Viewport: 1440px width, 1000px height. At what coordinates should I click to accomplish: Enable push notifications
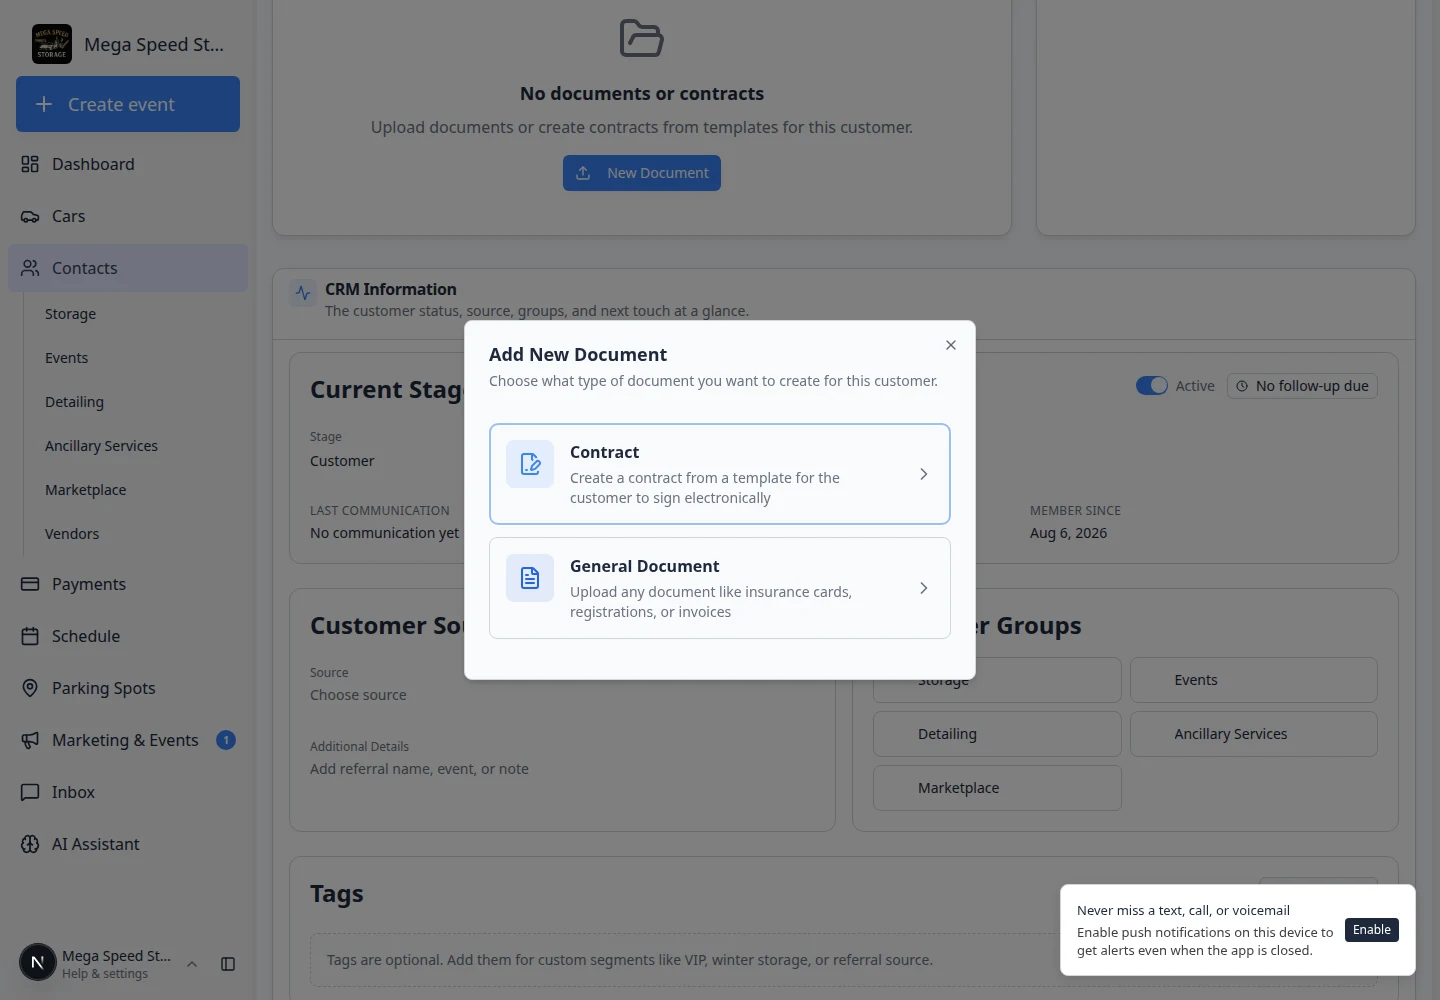click(x=1372, y=930)
